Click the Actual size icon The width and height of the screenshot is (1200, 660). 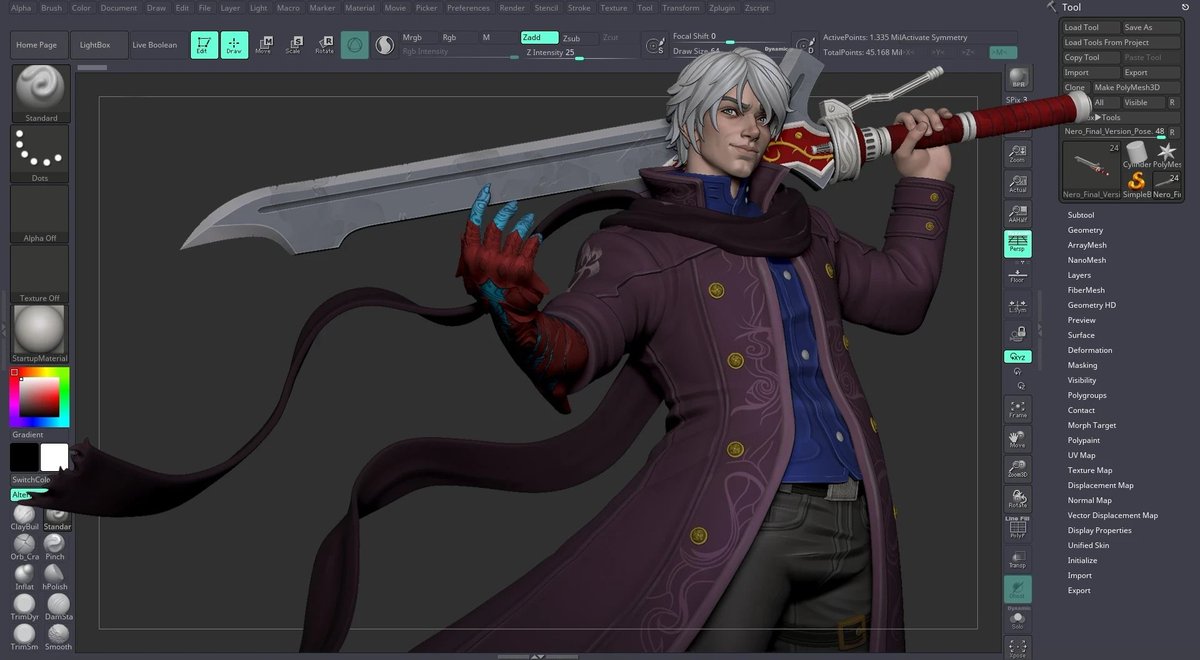[1017, 182]
